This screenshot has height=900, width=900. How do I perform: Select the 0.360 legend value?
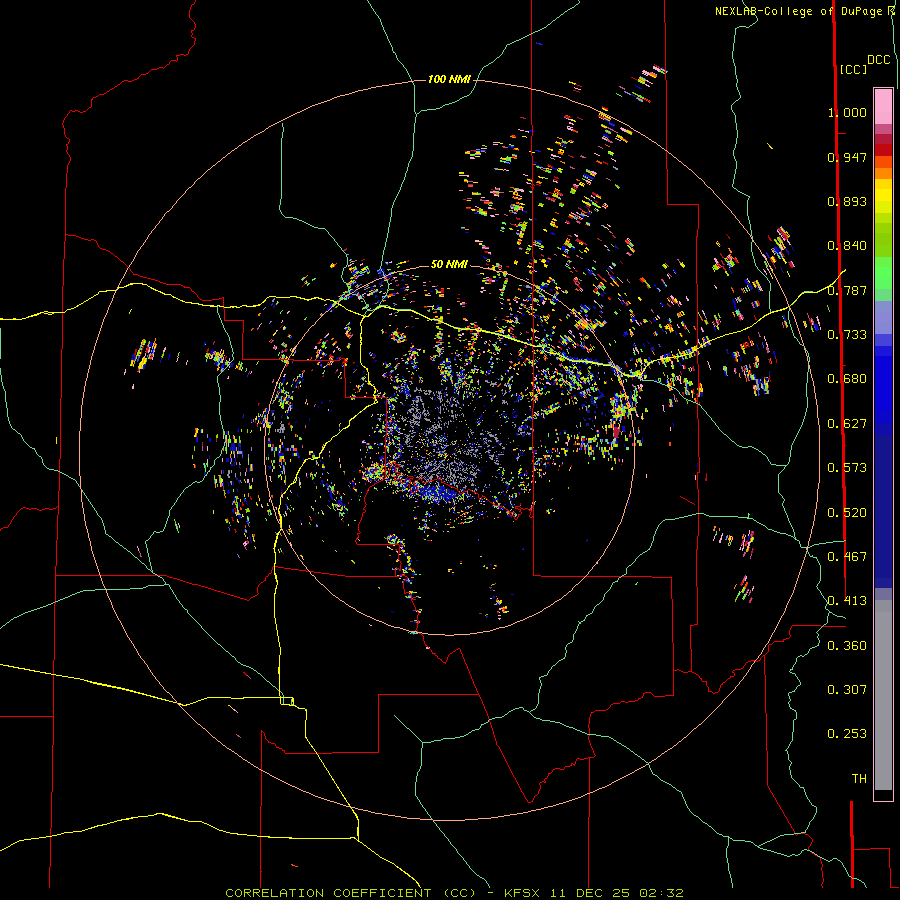(x=847, y=646)
